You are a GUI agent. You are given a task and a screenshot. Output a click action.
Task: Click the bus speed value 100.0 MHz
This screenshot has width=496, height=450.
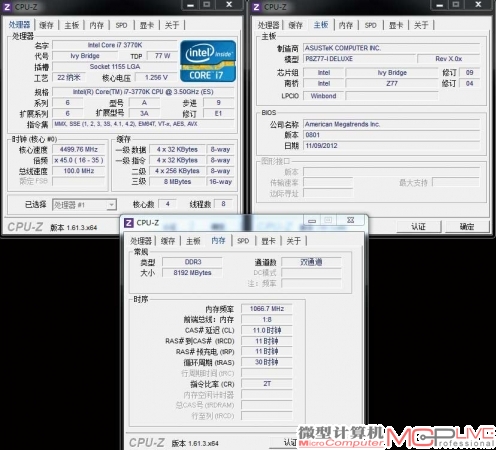79,171
